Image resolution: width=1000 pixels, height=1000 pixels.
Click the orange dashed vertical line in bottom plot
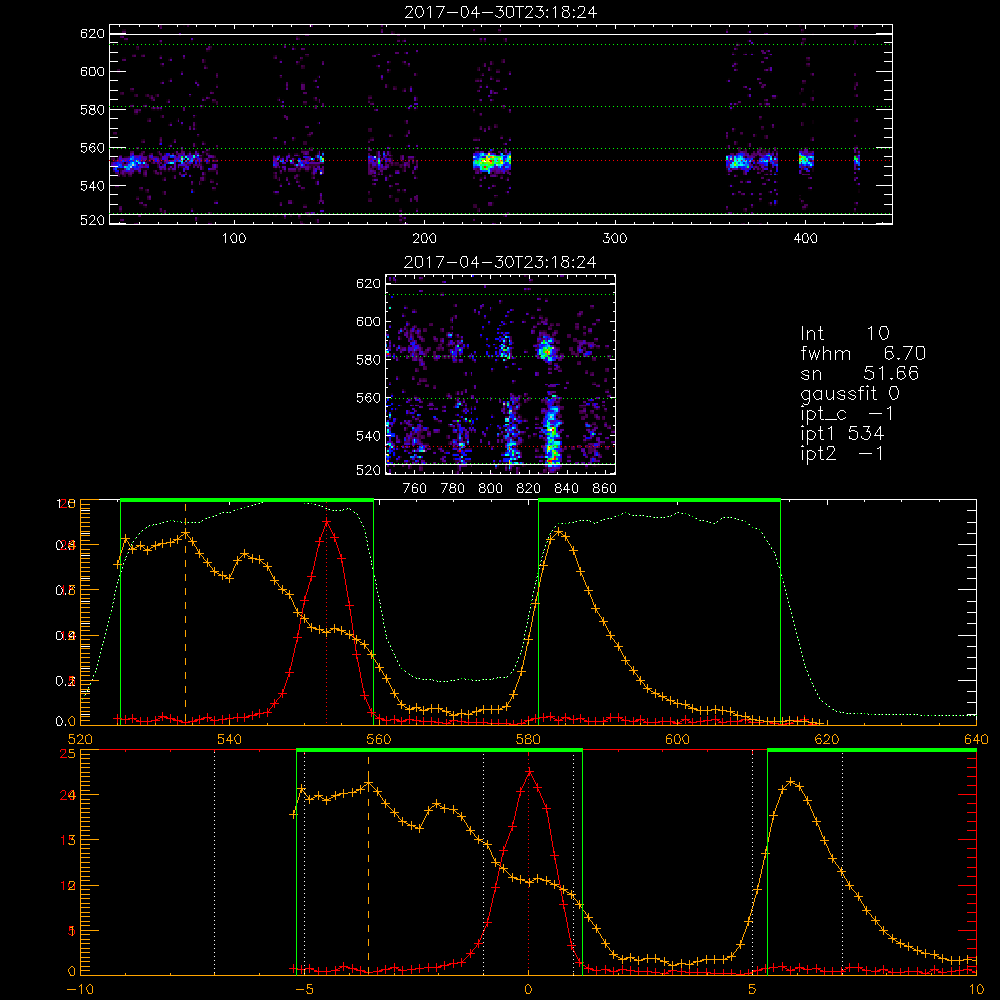coord(368,864)
